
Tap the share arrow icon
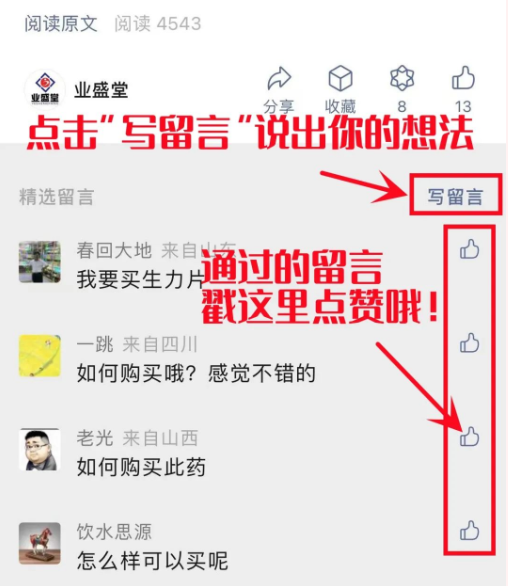click(x=279, y=78)
